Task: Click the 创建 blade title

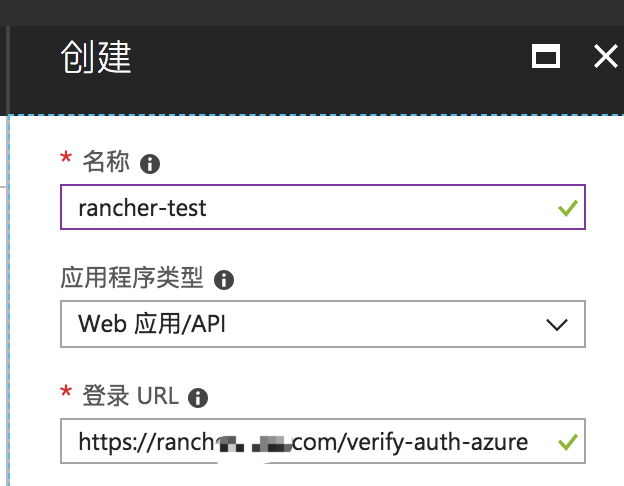Action: pyautogui.click(x=96, y=57)
